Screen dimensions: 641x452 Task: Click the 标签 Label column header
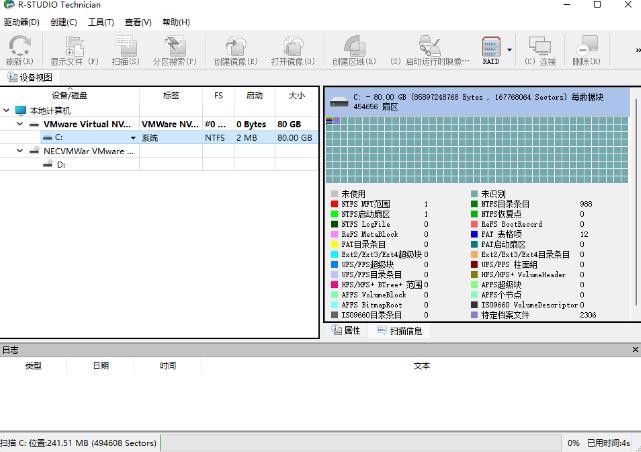point(171,96)
